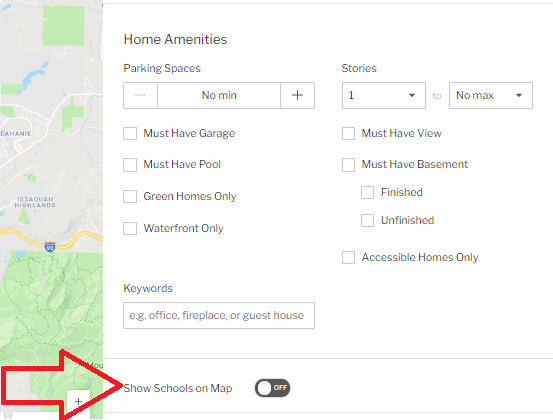Open the minimum Stories dropdown showing 1
The width and height of the screenshot is (553, 420).
(384, 96)
